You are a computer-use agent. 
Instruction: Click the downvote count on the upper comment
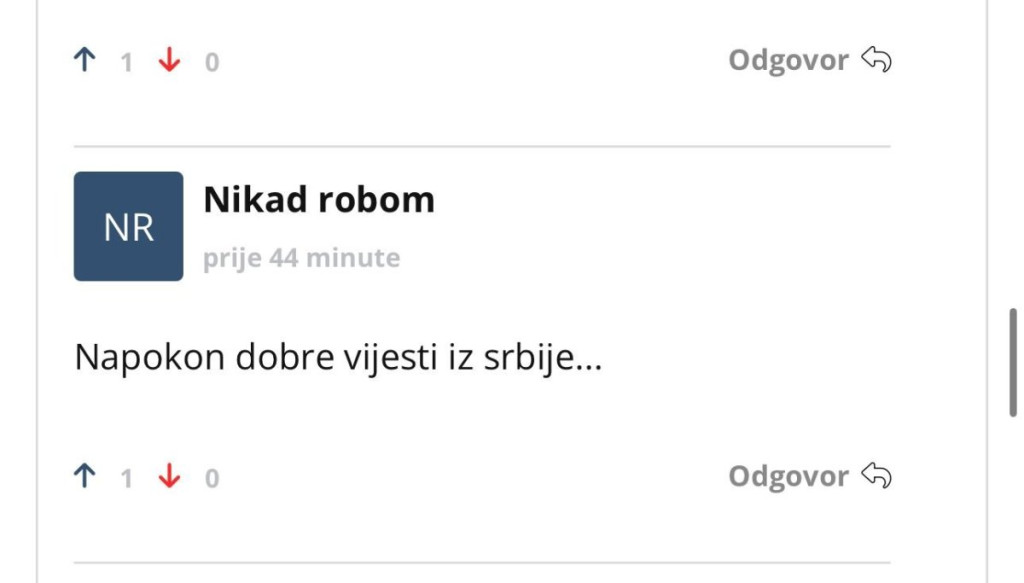(212, 63)
